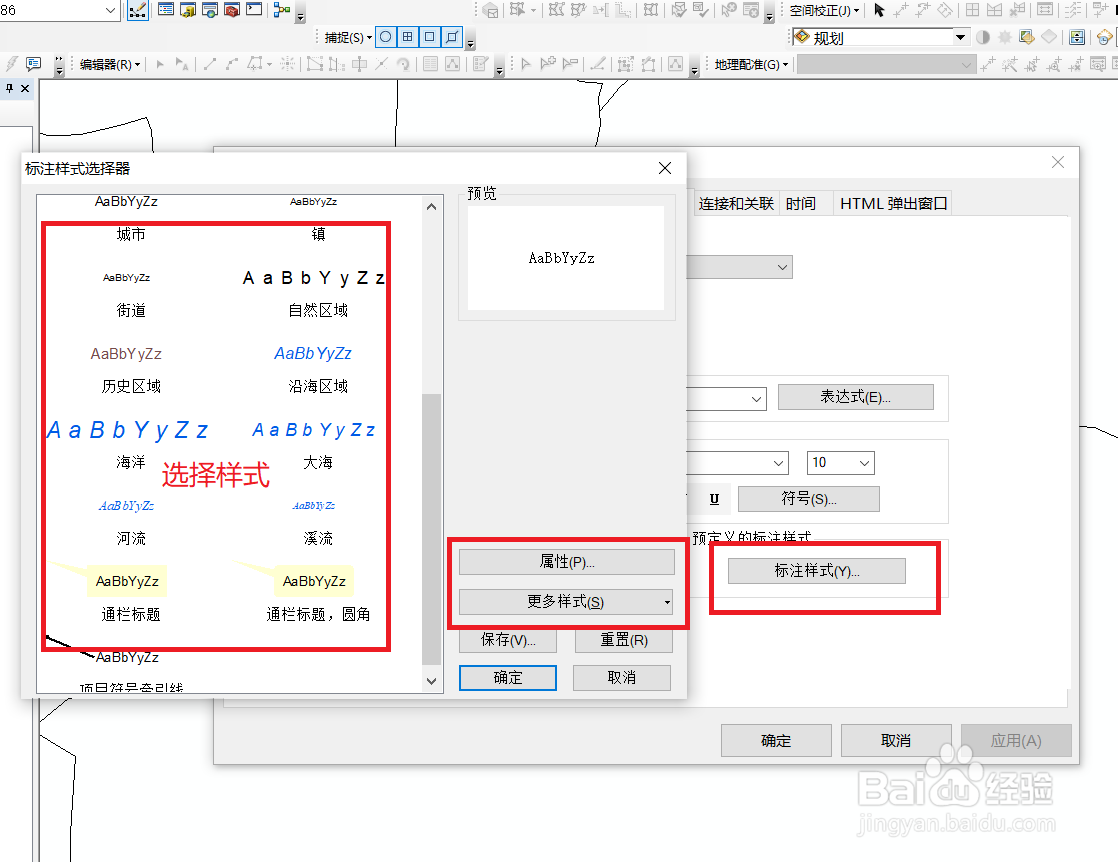Open the Python window
Screen dimensions: 1118x862
pyautogui.click(x=253, y=11)
